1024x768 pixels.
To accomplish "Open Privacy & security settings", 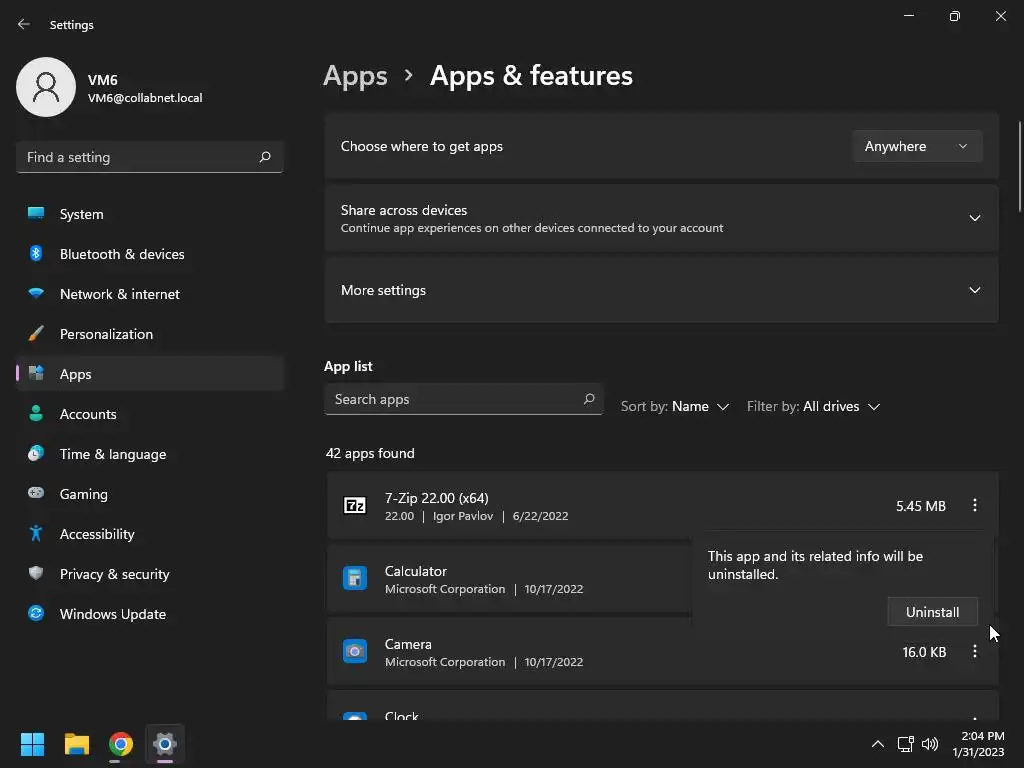I will pyautogui.click(x=114, y=574).
